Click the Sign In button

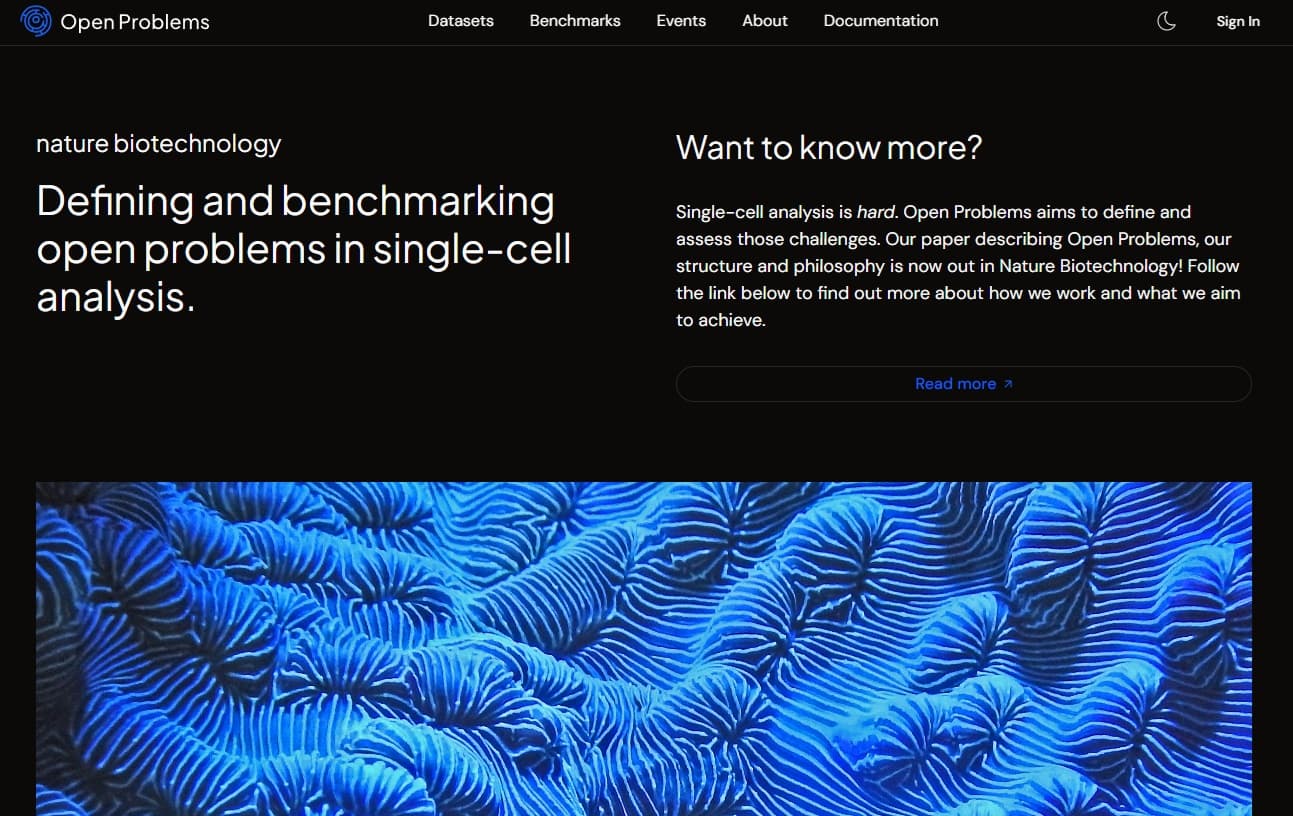pos(1237,21)
